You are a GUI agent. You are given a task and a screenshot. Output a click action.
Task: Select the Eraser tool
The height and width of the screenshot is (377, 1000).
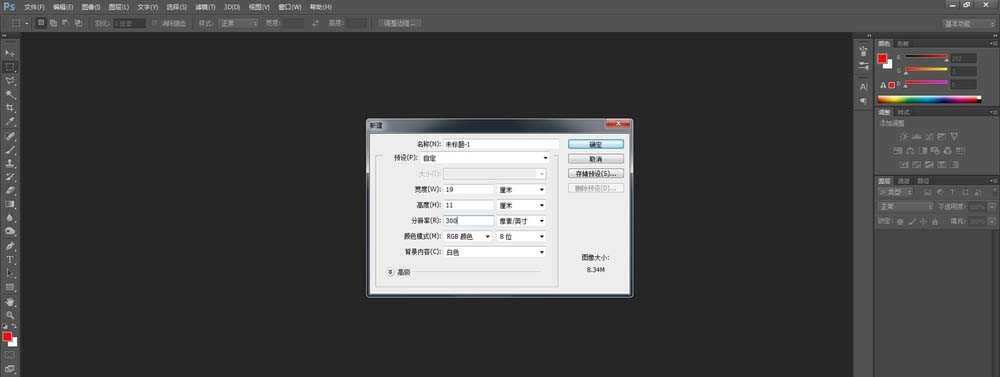pyautogui.click(x=10, y=190)
